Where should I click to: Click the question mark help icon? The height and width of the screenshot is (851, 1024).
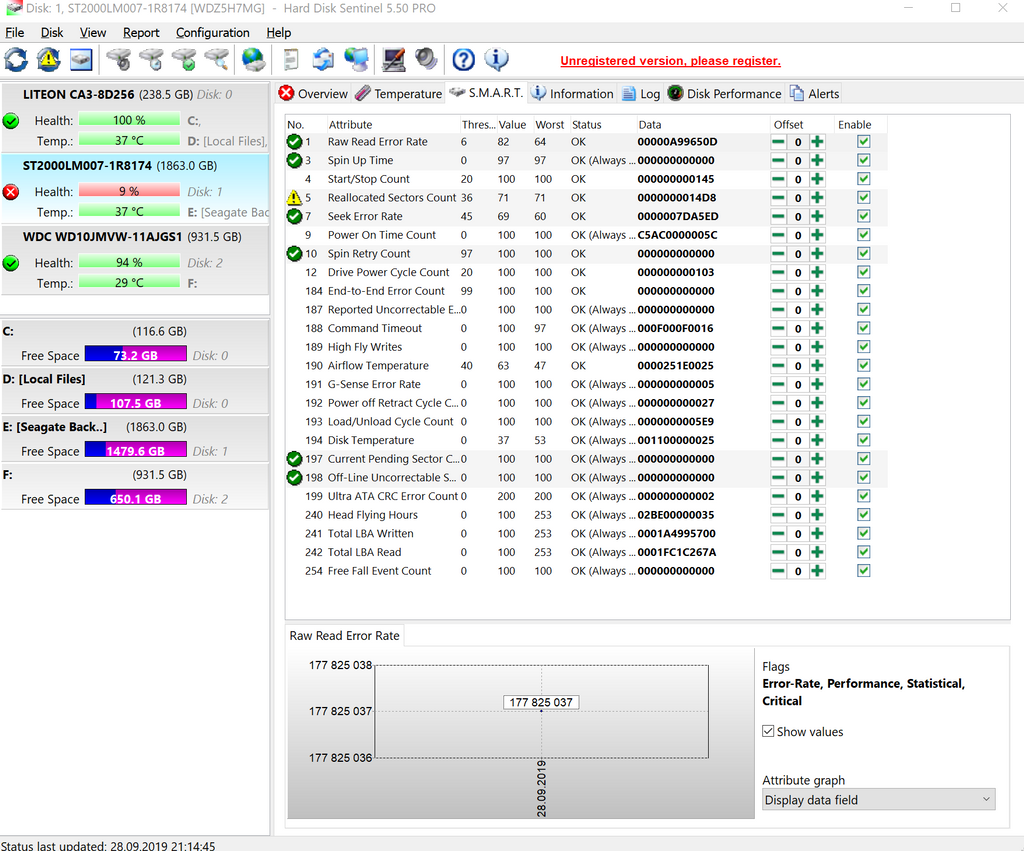click(463, 60)
